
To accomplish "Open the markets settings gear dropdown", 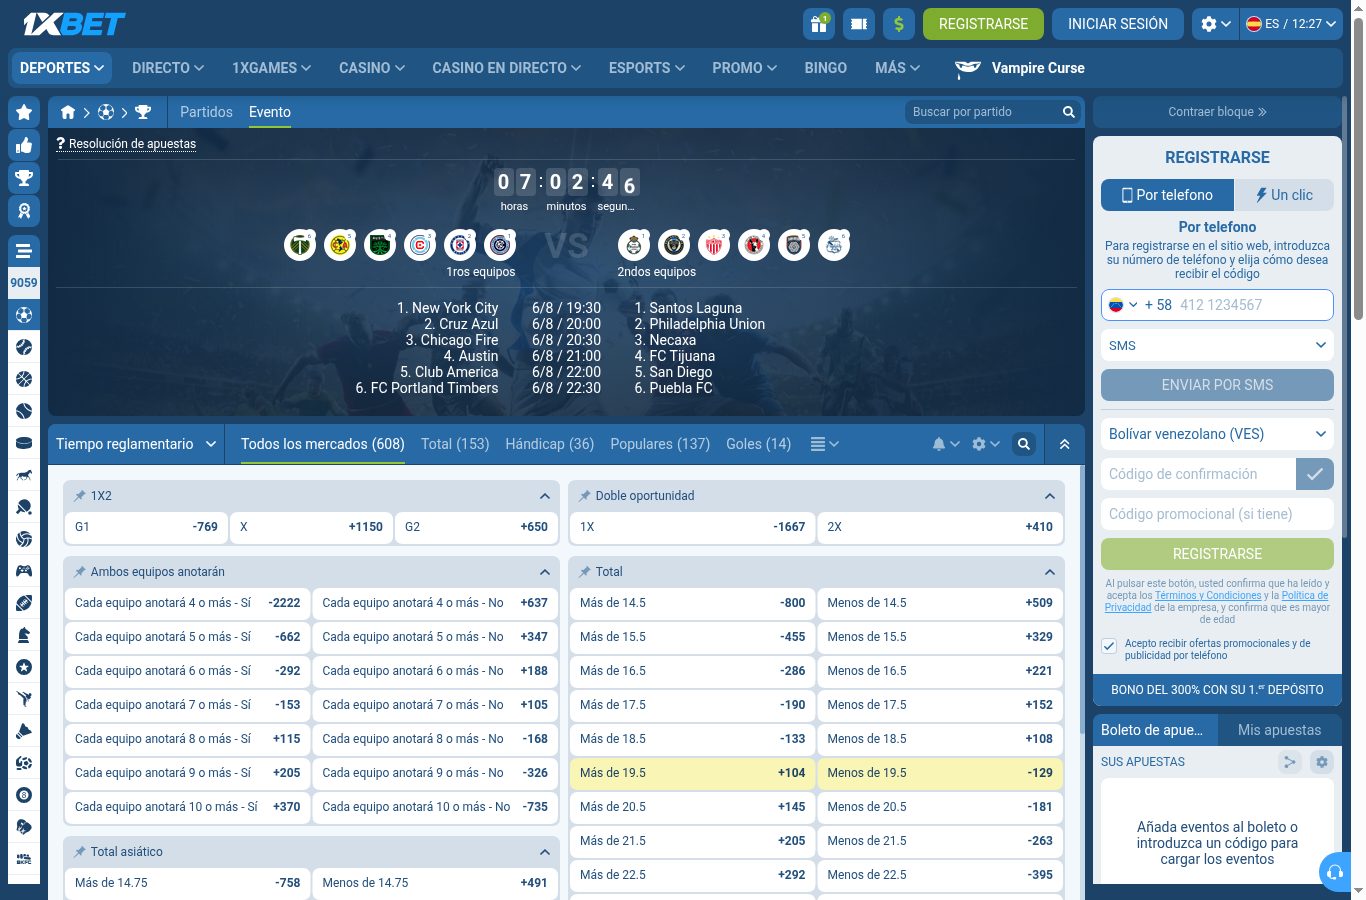I will point(985,444).
